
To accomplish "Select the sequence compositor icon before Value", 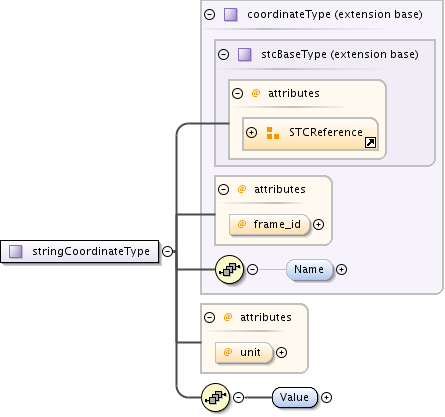I will pos(216,397).
